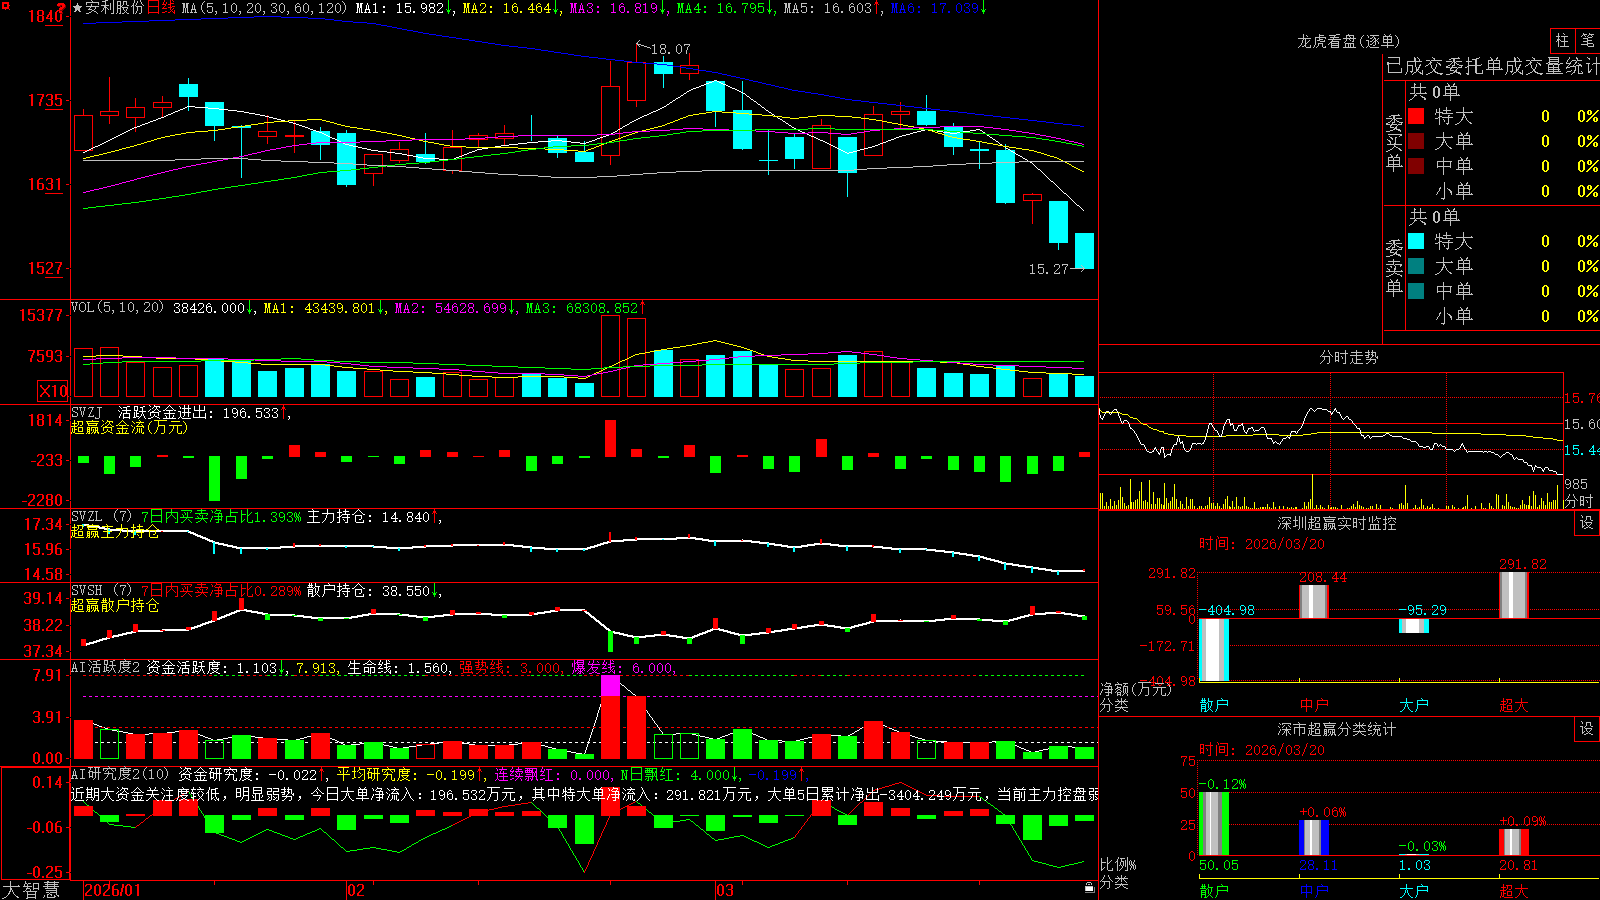Click the 超大 291.82 bar in 深圳超赢实时监控
The image size is (1600, 900).
coord(1514,595)
